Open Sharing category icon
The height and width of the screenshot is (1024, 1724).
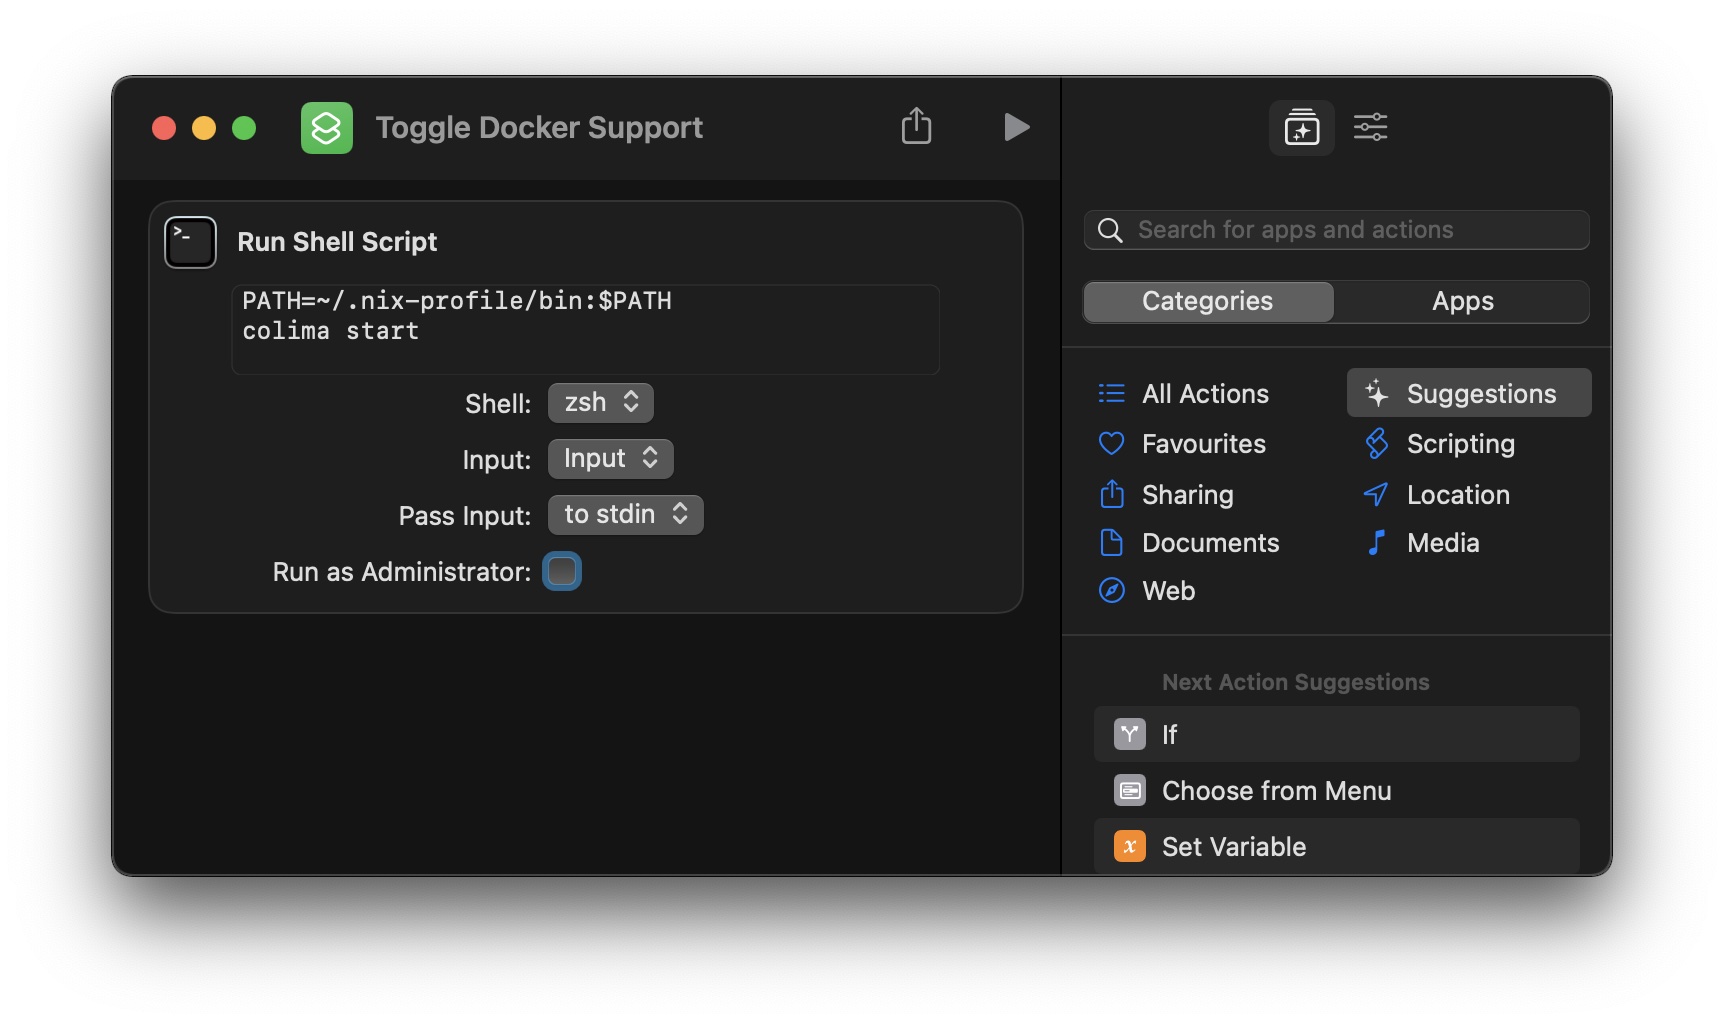[1111, 494]
